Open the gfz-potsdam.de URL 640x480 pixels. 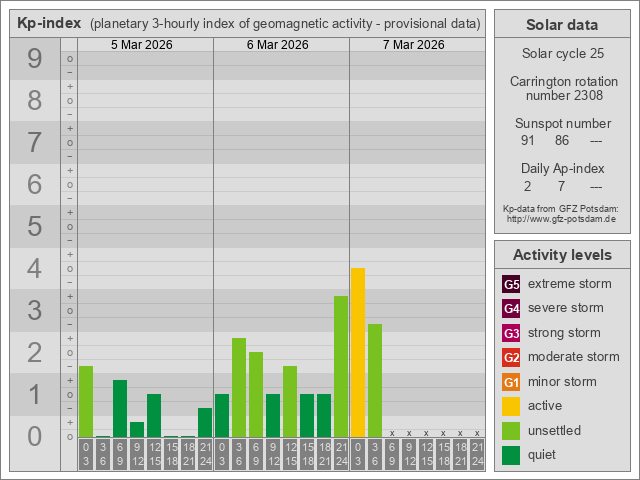(561, 218)
